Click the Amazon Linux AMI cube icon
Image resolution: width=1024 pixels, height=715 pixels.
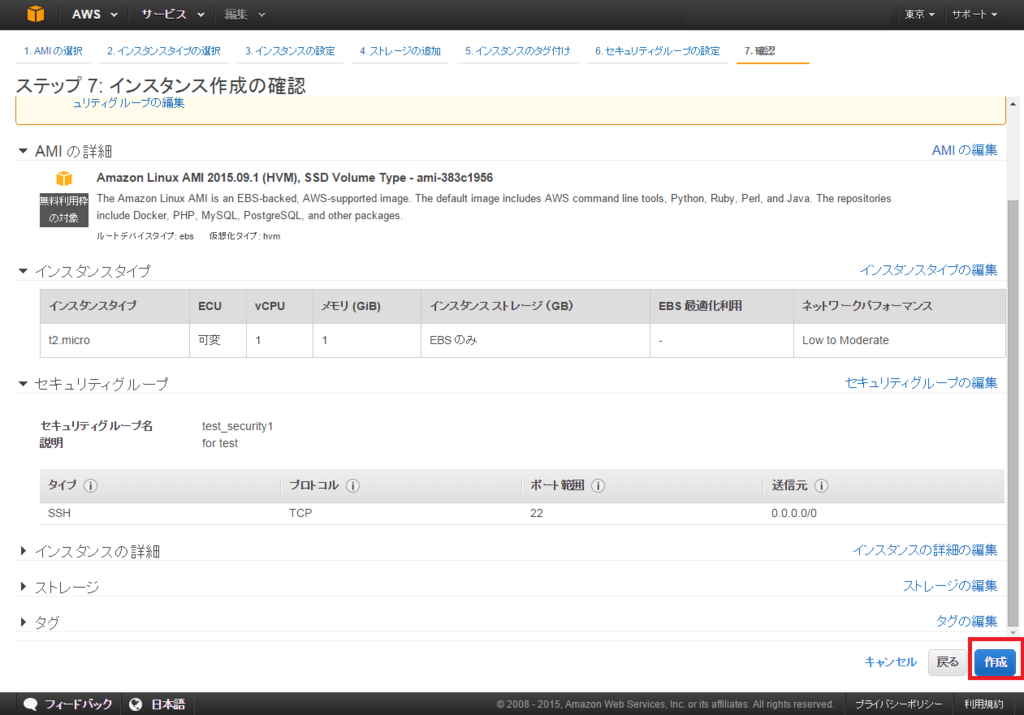tap(64, 178)
